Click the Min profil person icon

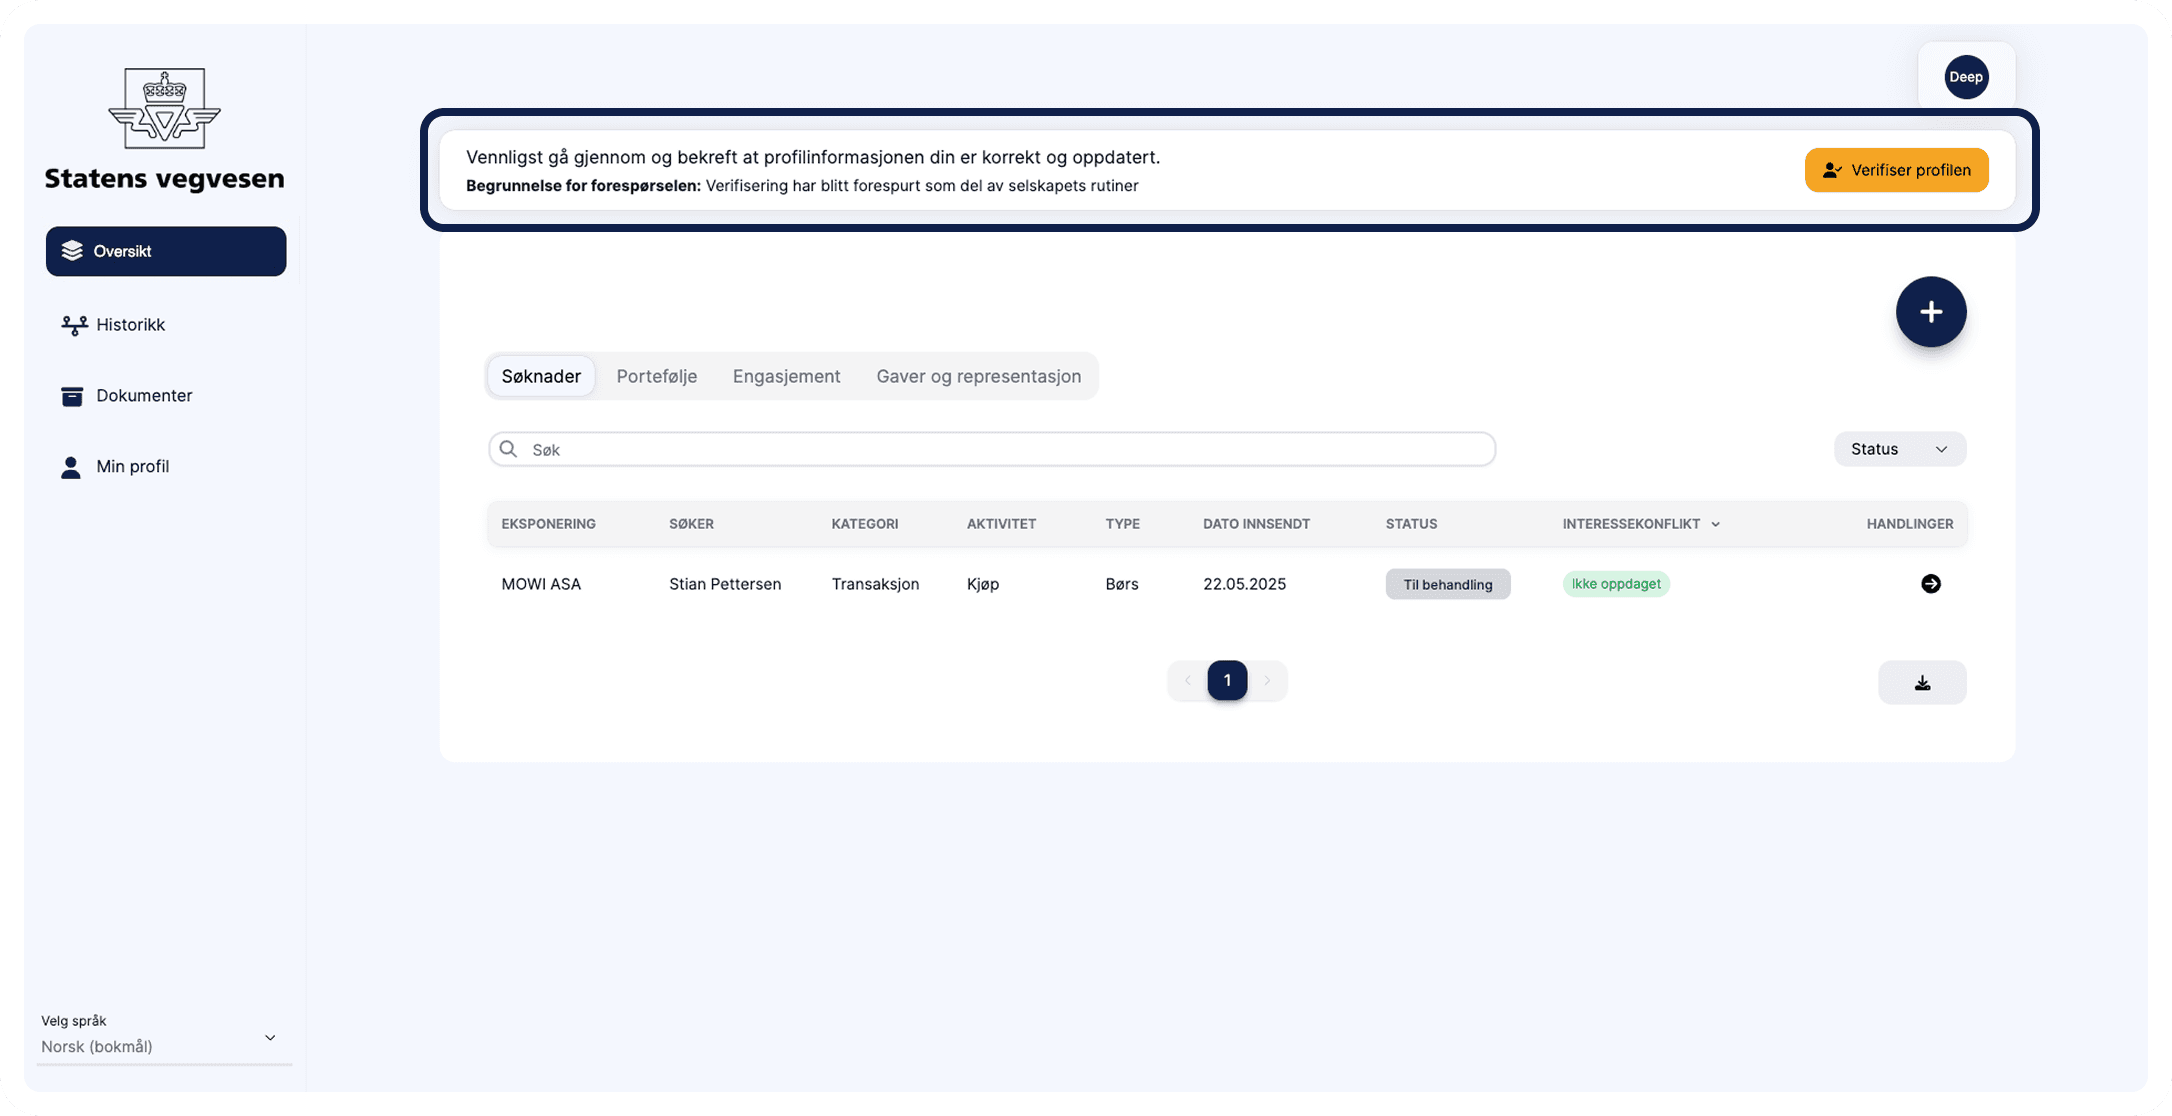[x=71, y=467]
